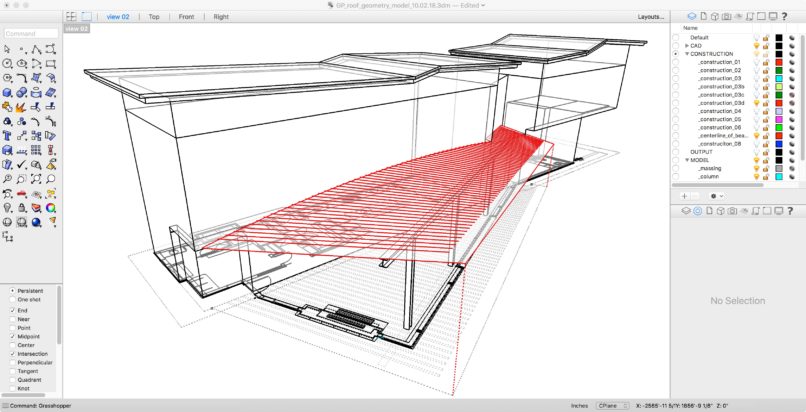Click the cyan color swatch for _construction_03

click(x=778, y=79)
